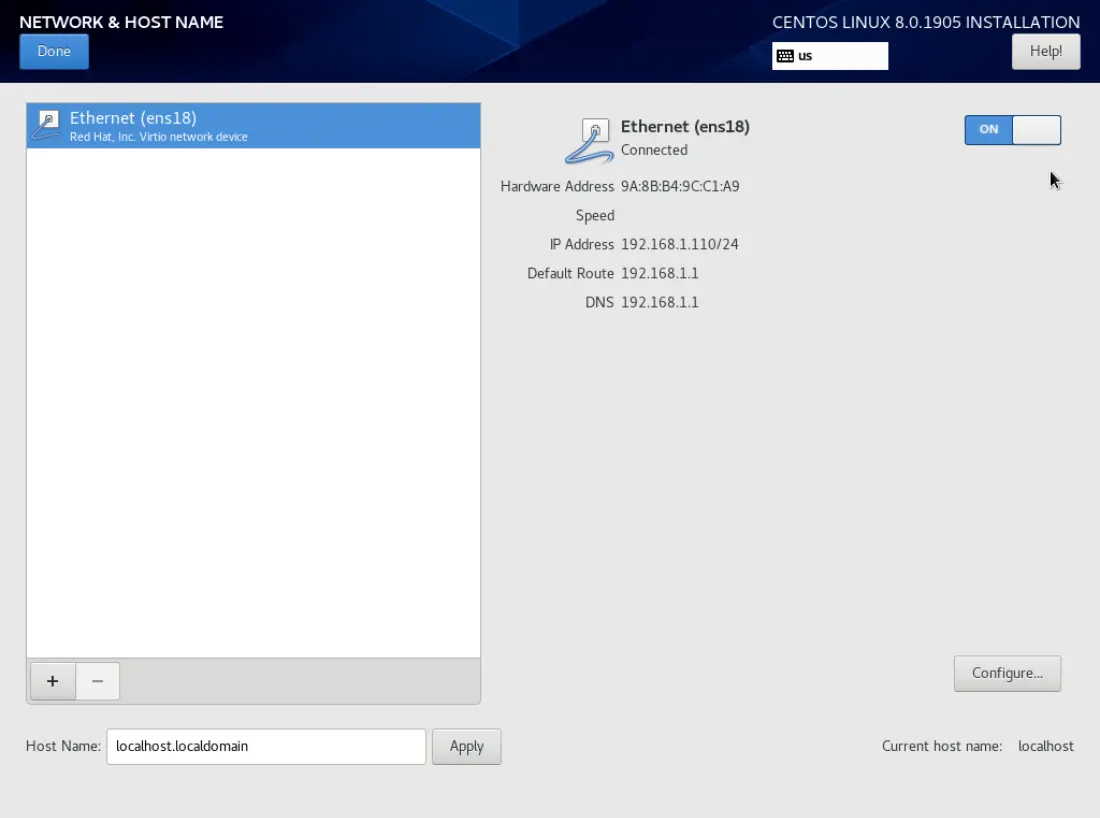Image resolution: width=1100 pixels, height=818 pixels.
Task: Open the Help! button
Action: click(x=1045, y=51)
